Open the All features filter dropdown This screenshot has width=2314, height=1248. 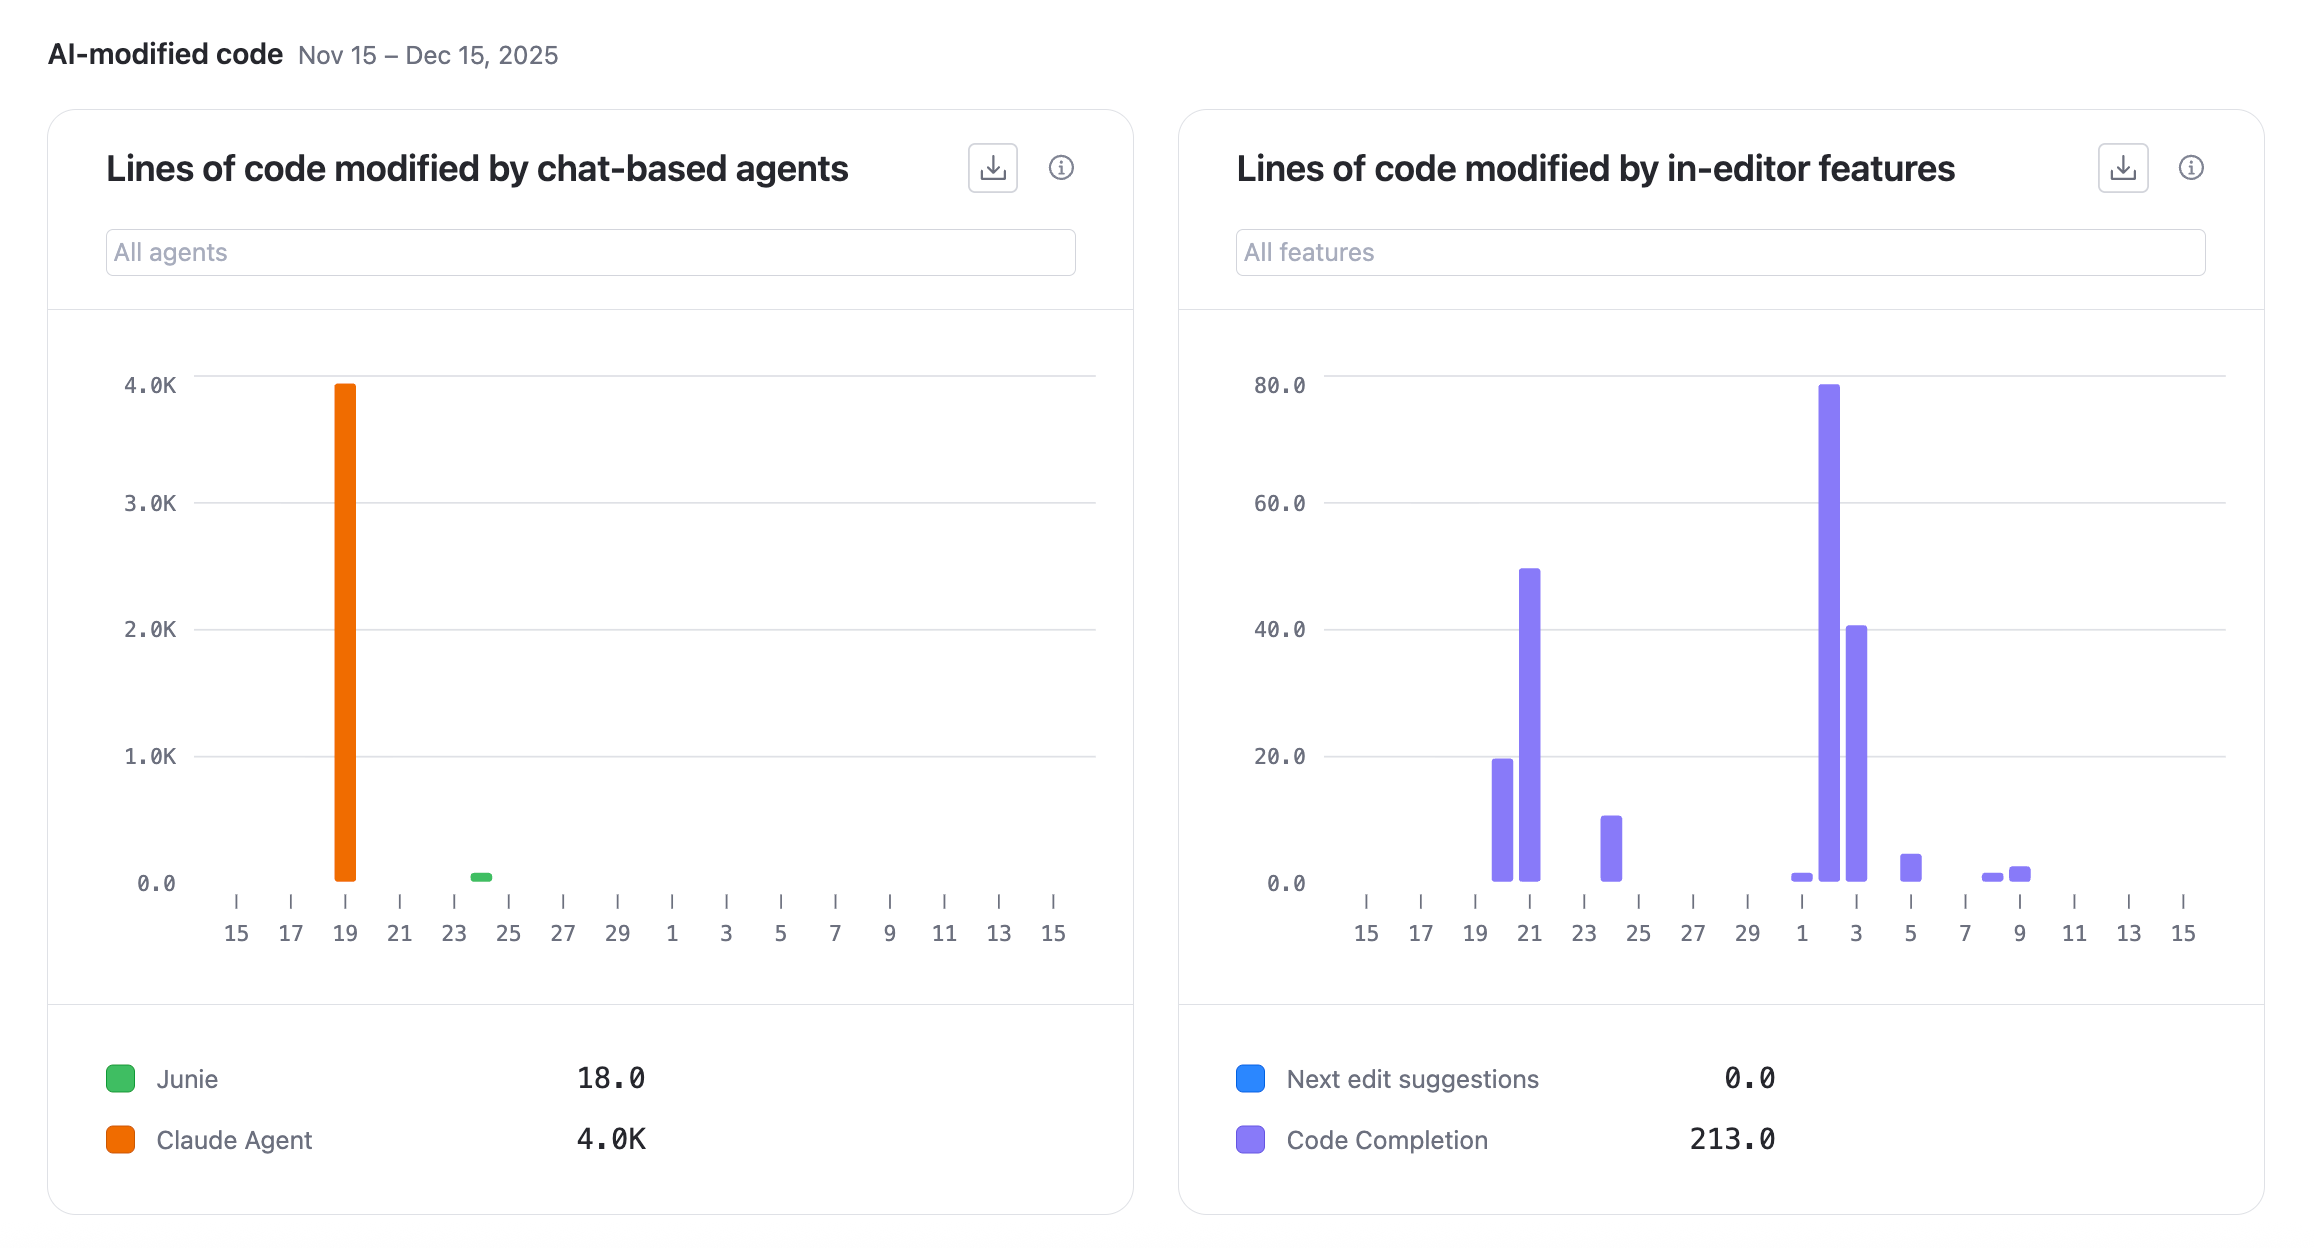[x=1720, y=252]
